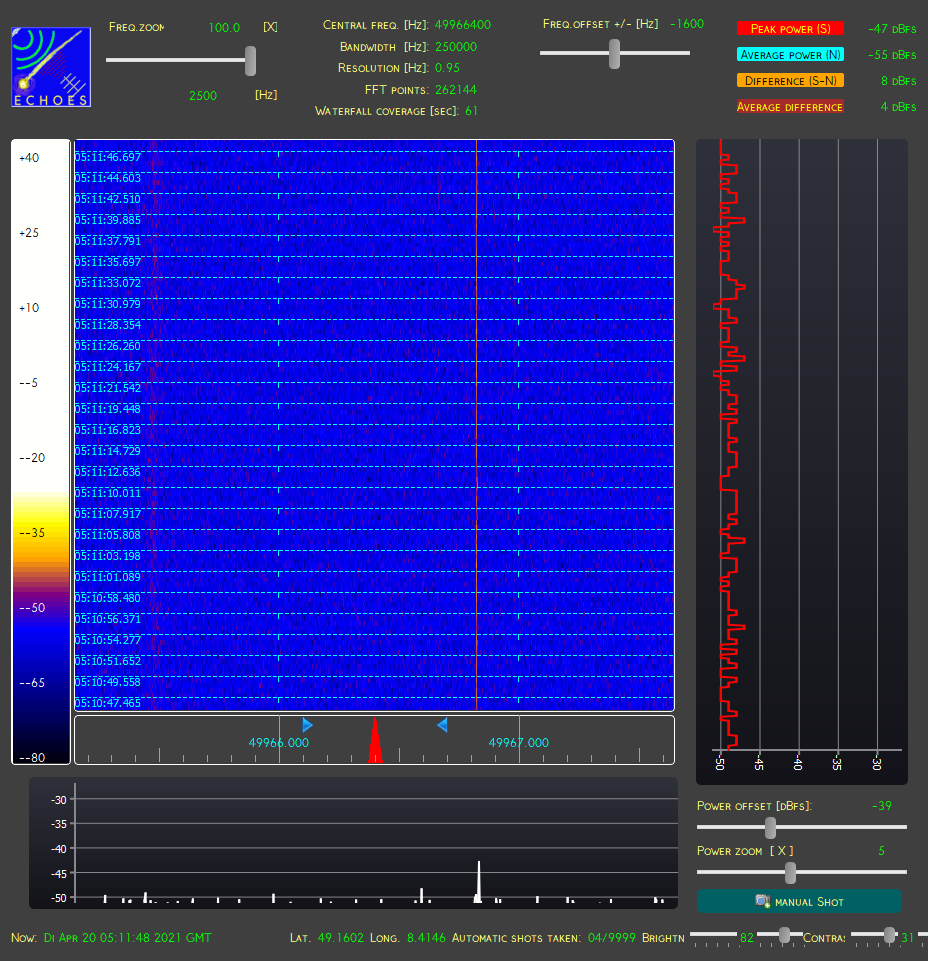Click the +40 mark on color scale
Image resolution: width=928 pixels, height=961 pixels.
(29, 158)
